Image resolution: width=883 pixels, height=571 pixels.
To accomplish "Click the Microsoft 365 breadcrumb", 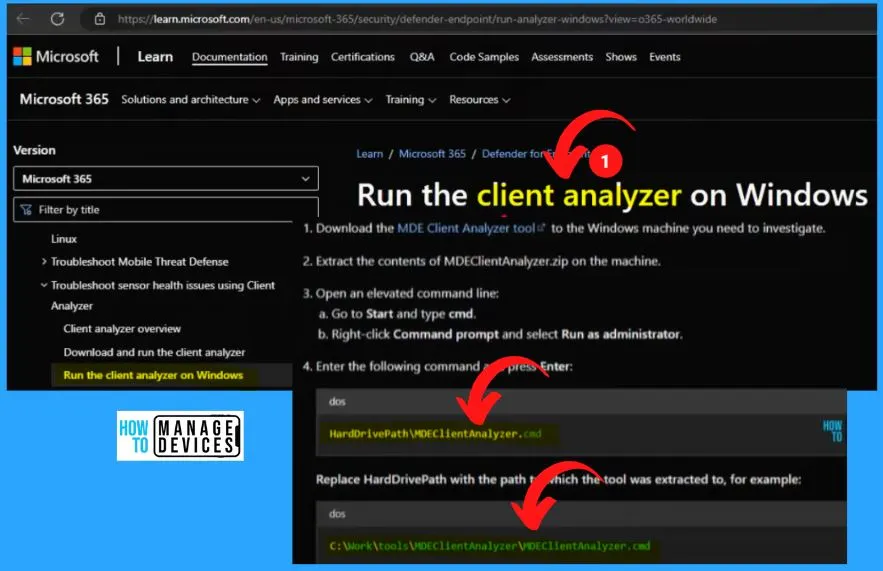I will point(432,154).
